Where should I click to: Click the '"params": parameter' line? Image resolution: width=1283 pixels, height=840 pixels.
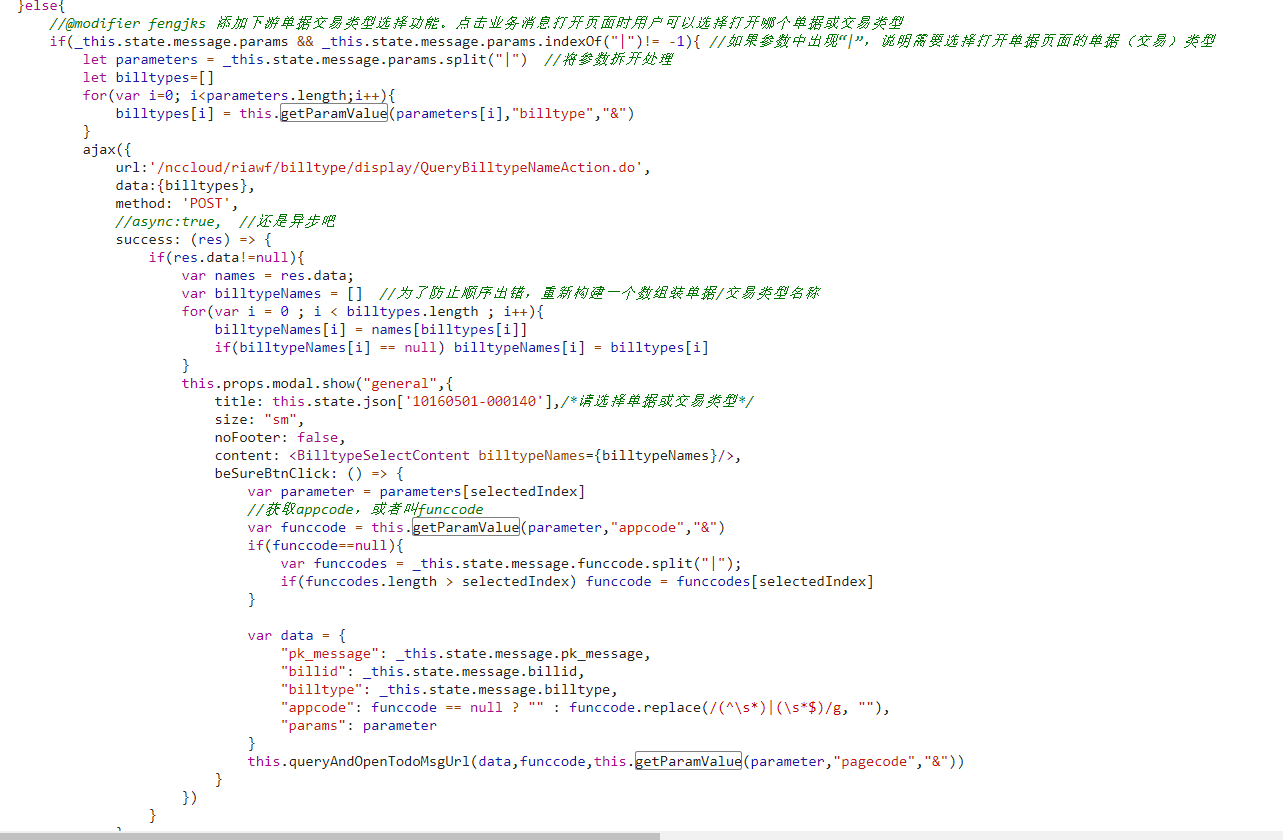358,725
